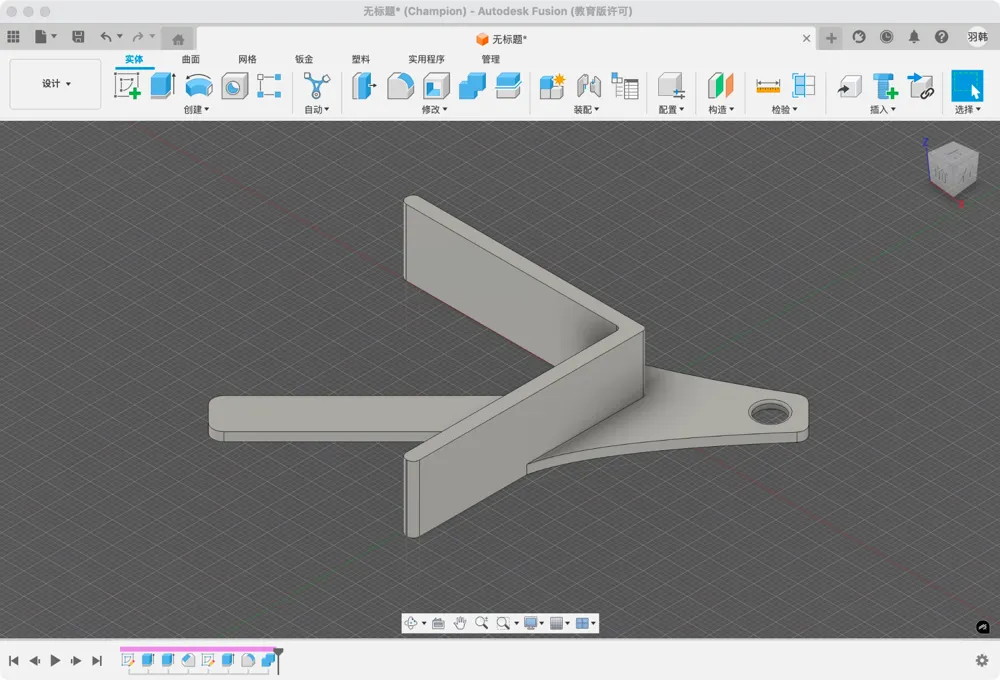Open the Pan hand tool
Image resolution: width=1000 pixels, height=680 pixels.
(x=460, y=623)
